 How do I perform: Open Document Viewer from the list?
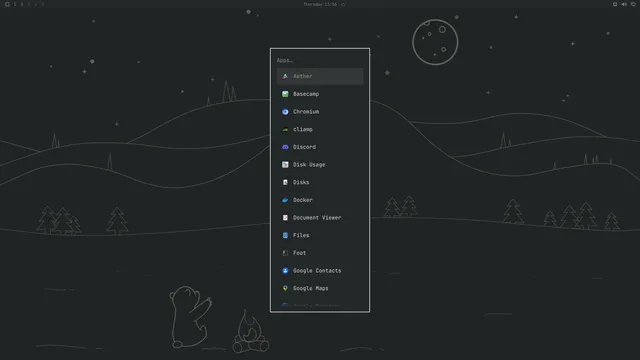point(320,218)
